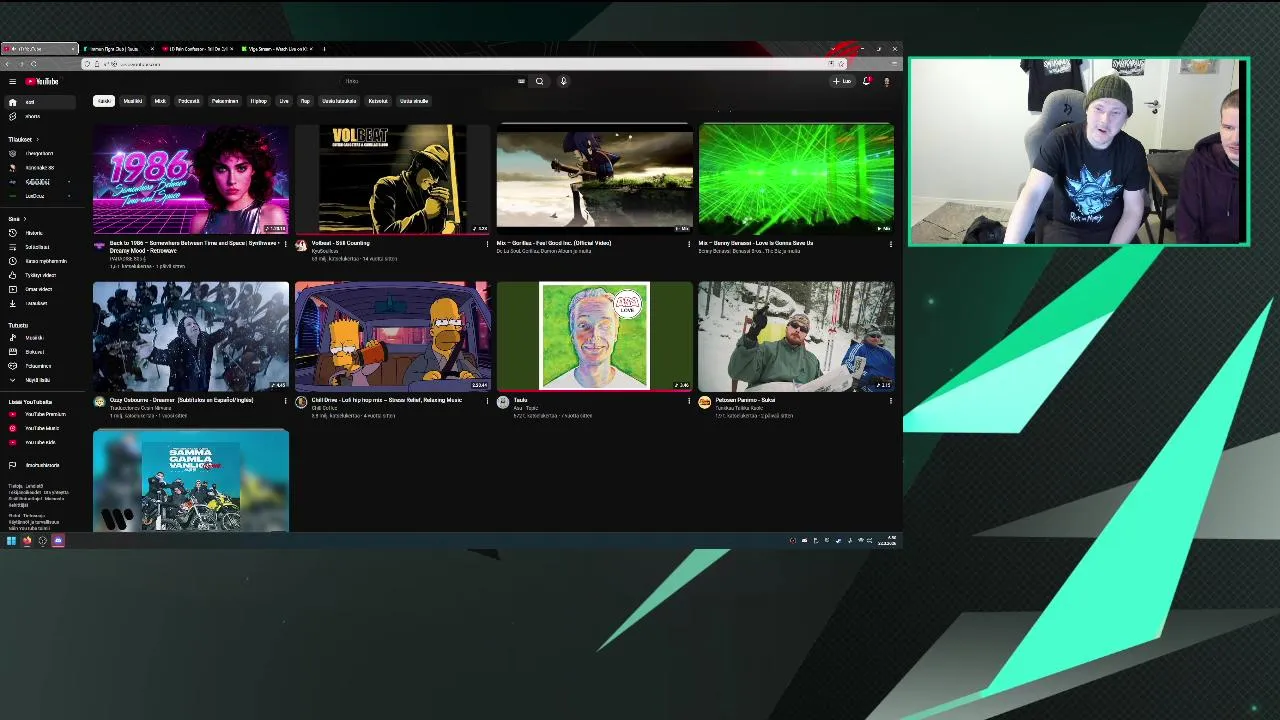Image resolution: width=1280 pixels, height=720 pixels.
Task: Switch to the second browser tab
Action: (x=118, y=49)
